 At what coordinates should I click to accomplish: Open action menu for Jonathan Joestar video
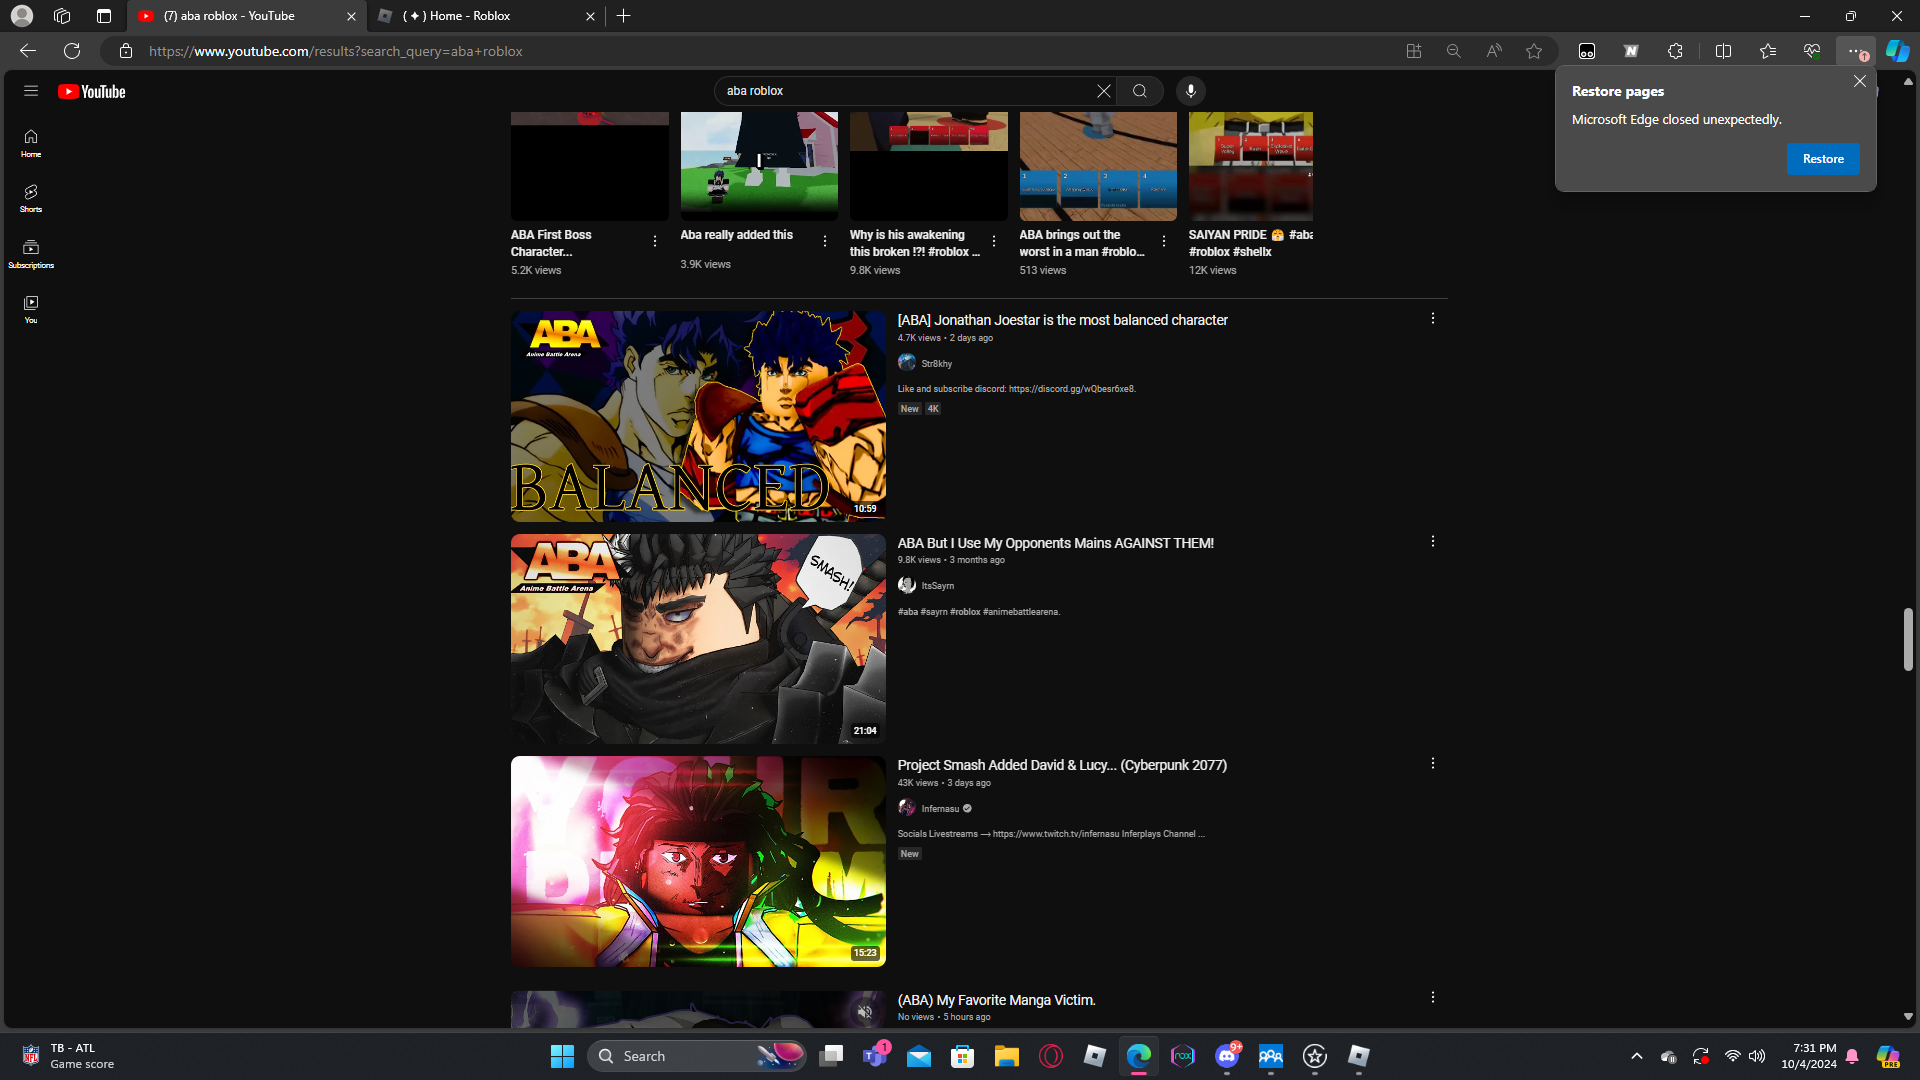click(x=1433, y=318)
